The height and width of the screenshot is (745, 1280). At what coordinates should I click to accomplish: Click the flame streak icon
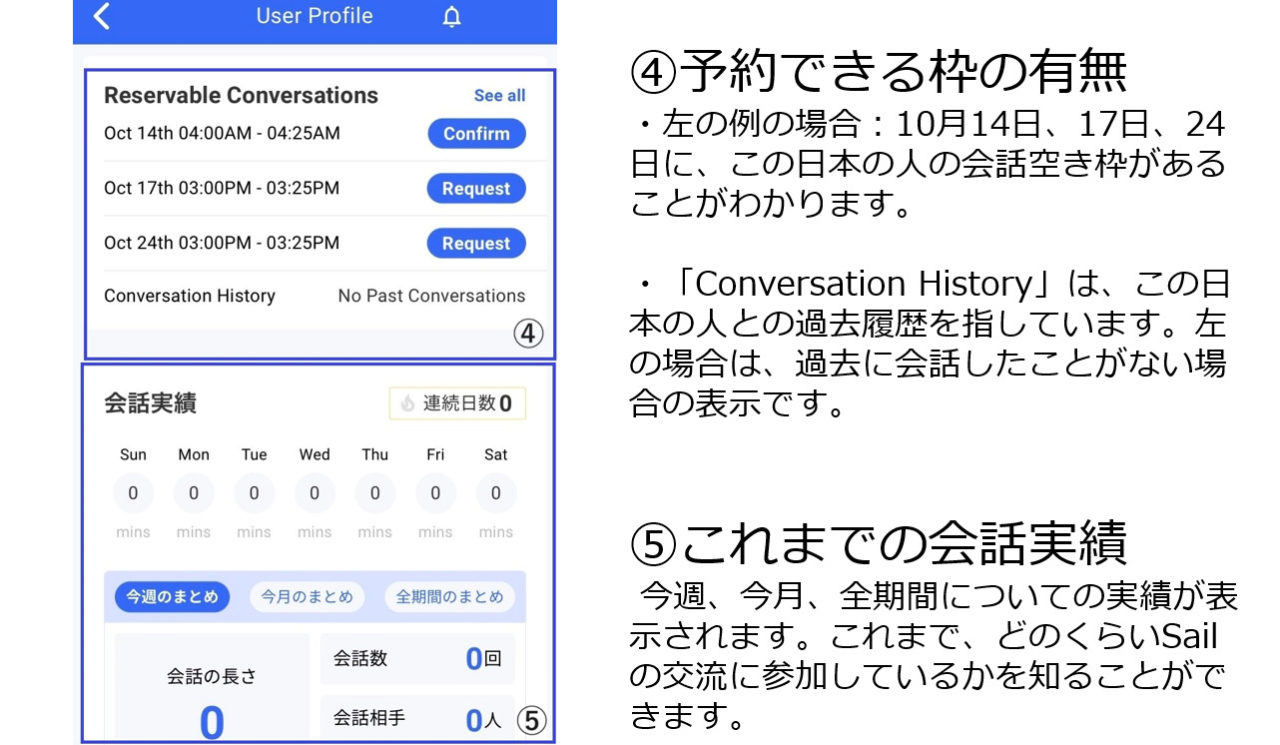407,404
